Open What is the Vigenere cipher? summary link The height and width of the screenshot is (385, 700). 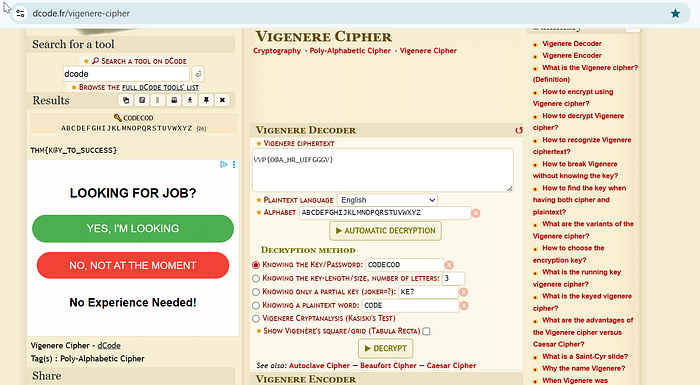585,74
